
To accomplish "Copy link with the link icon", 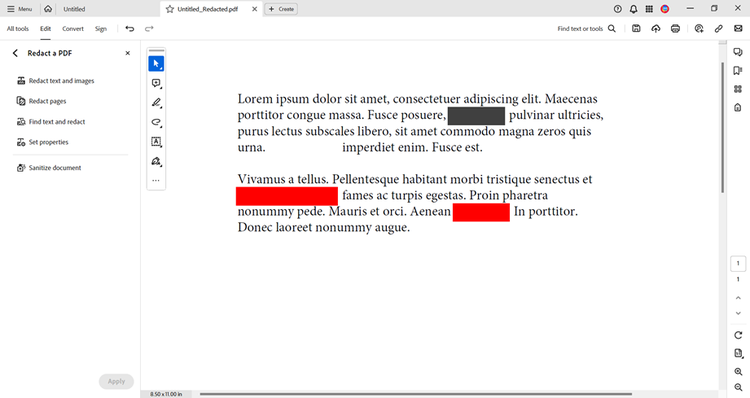I will (718, 29).
